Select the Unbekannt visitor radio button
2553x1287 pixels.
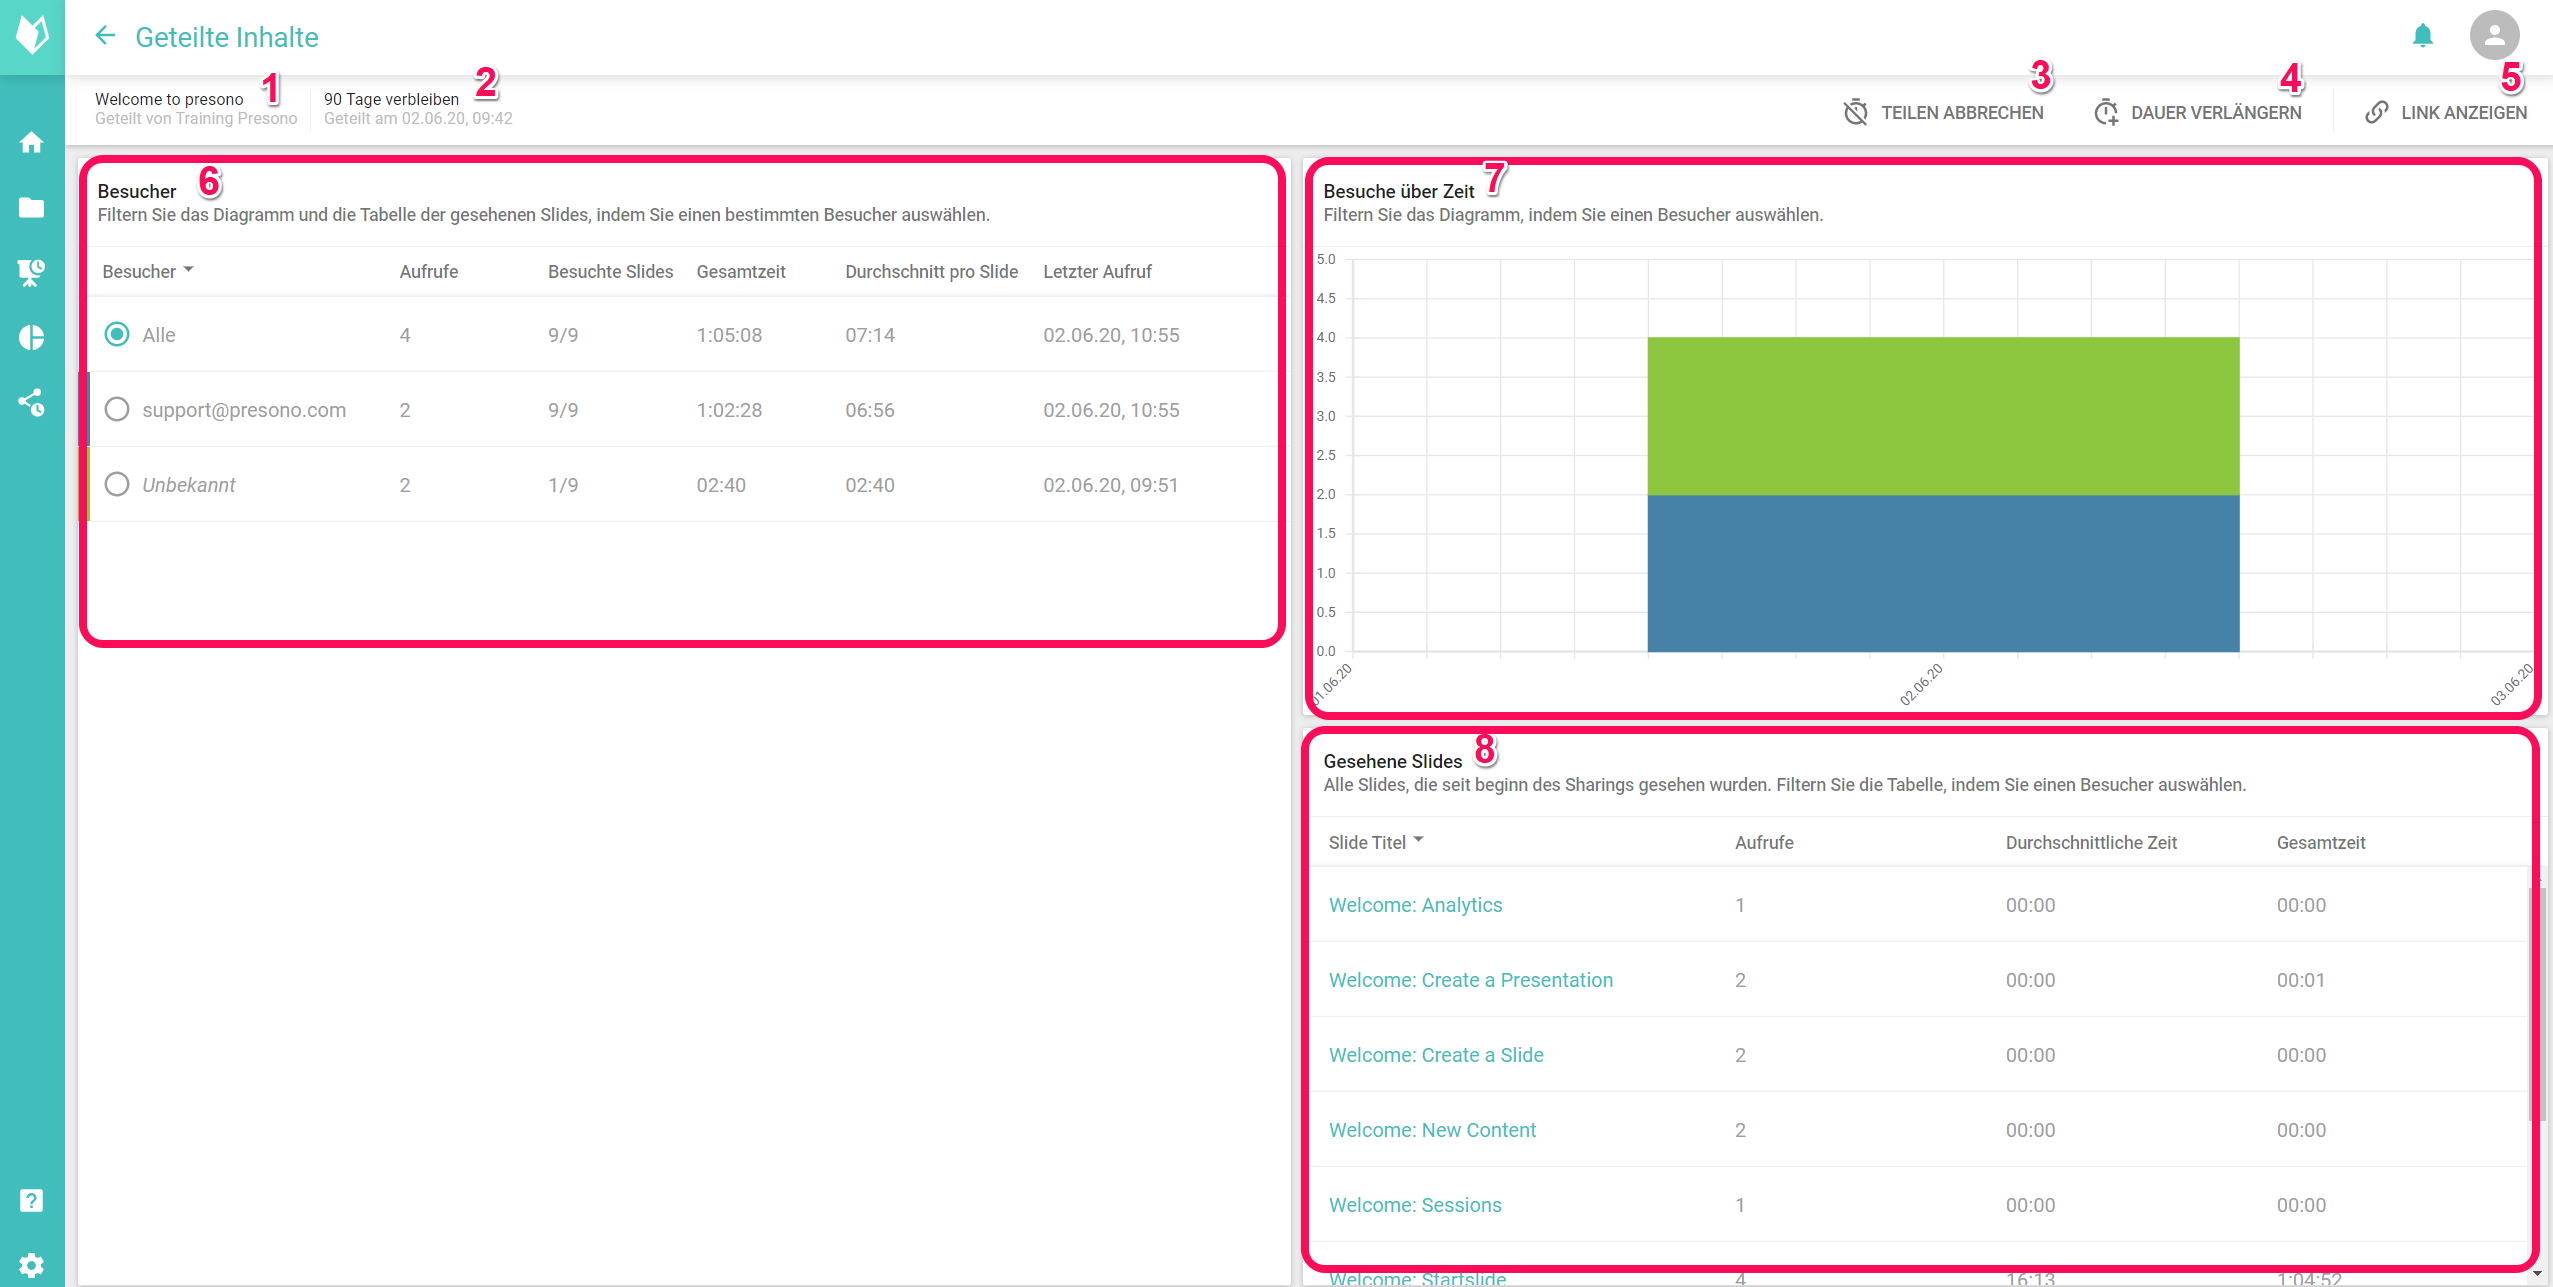117,485
